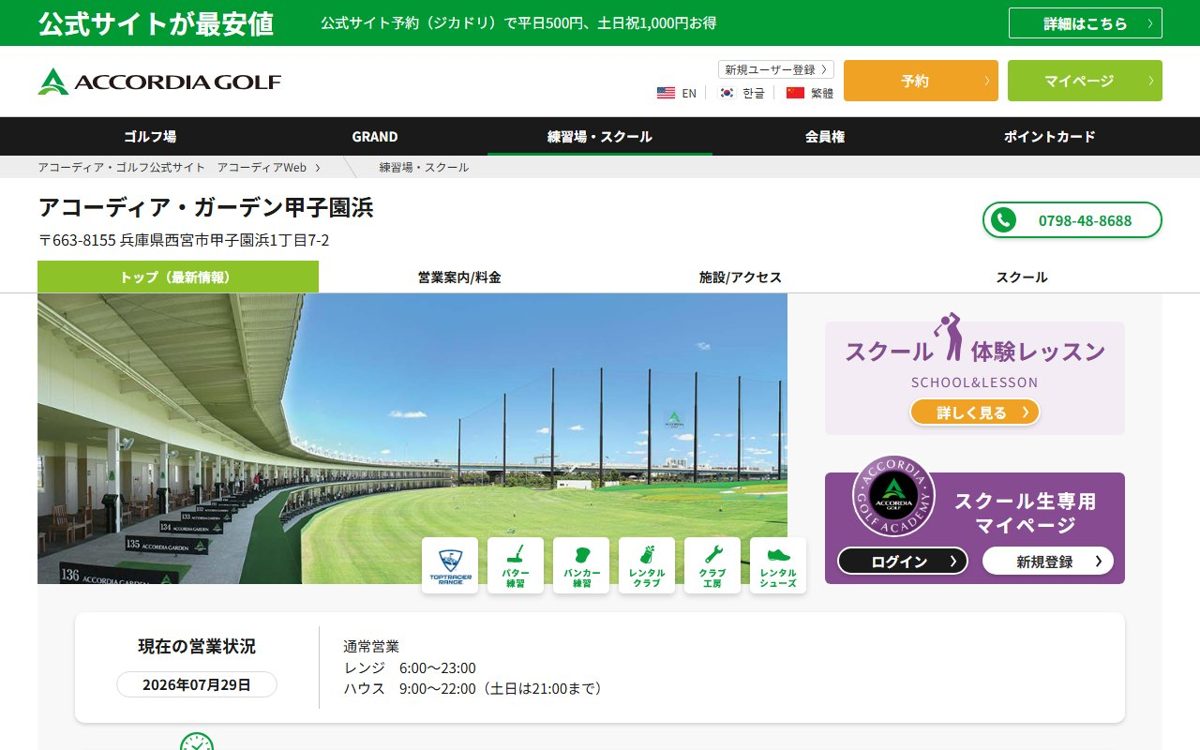Select the トップ（最新情報） tab
The width and height of the screenshot is (1200, 750).
click(178, 277)
